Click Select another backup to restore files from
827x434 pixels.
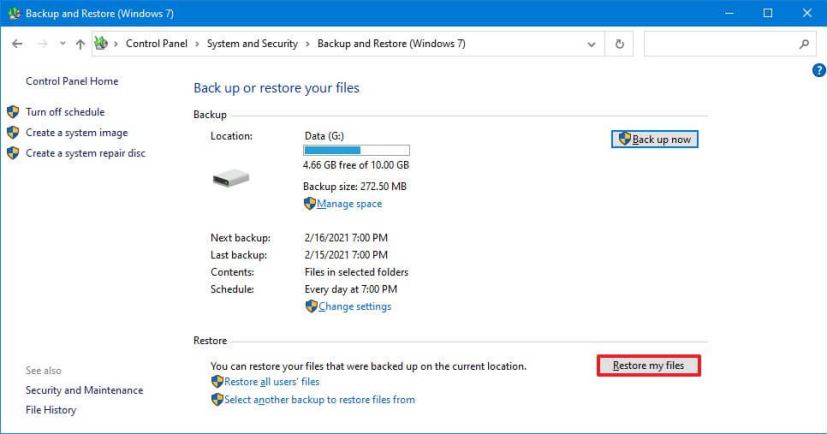click(x=320, y=400)
